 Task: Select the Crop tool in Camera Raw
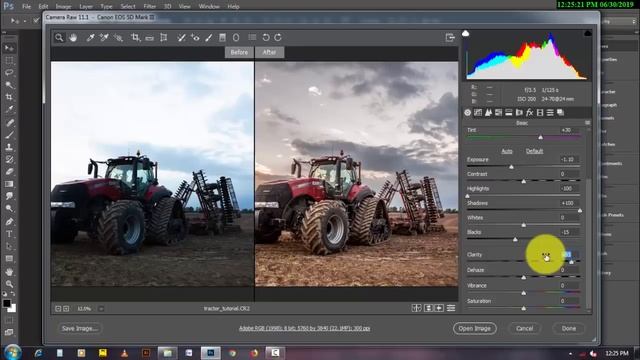point(136,38)
